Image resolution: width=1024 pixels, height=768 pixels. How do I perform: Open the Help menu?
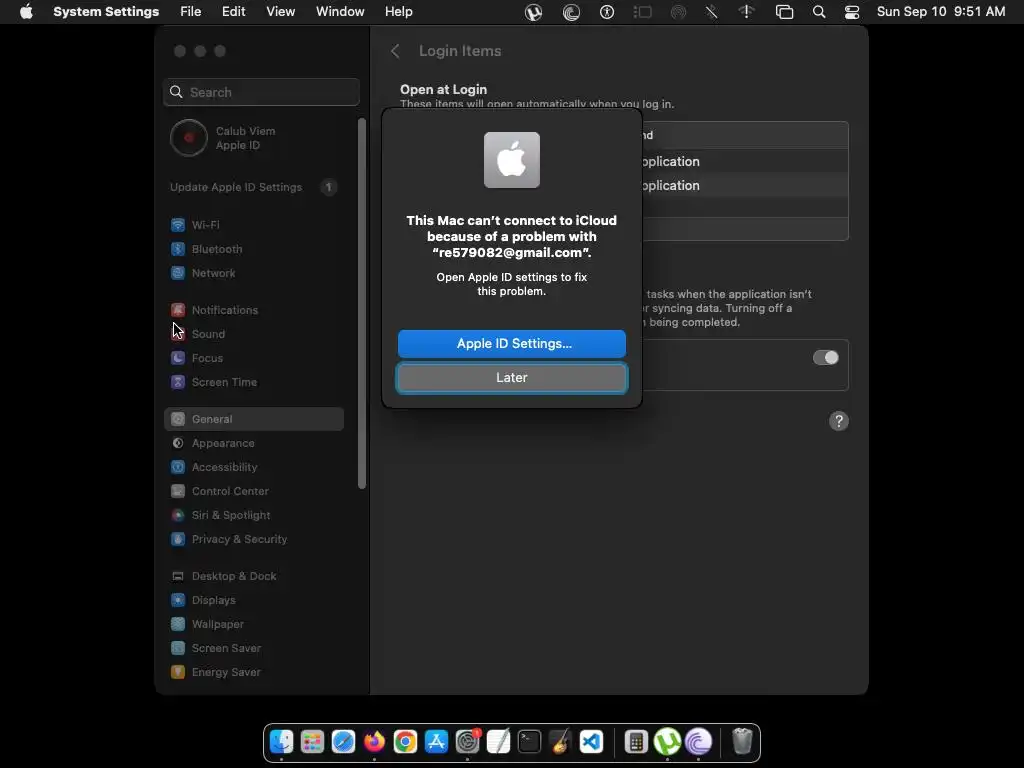click(398, 12)
